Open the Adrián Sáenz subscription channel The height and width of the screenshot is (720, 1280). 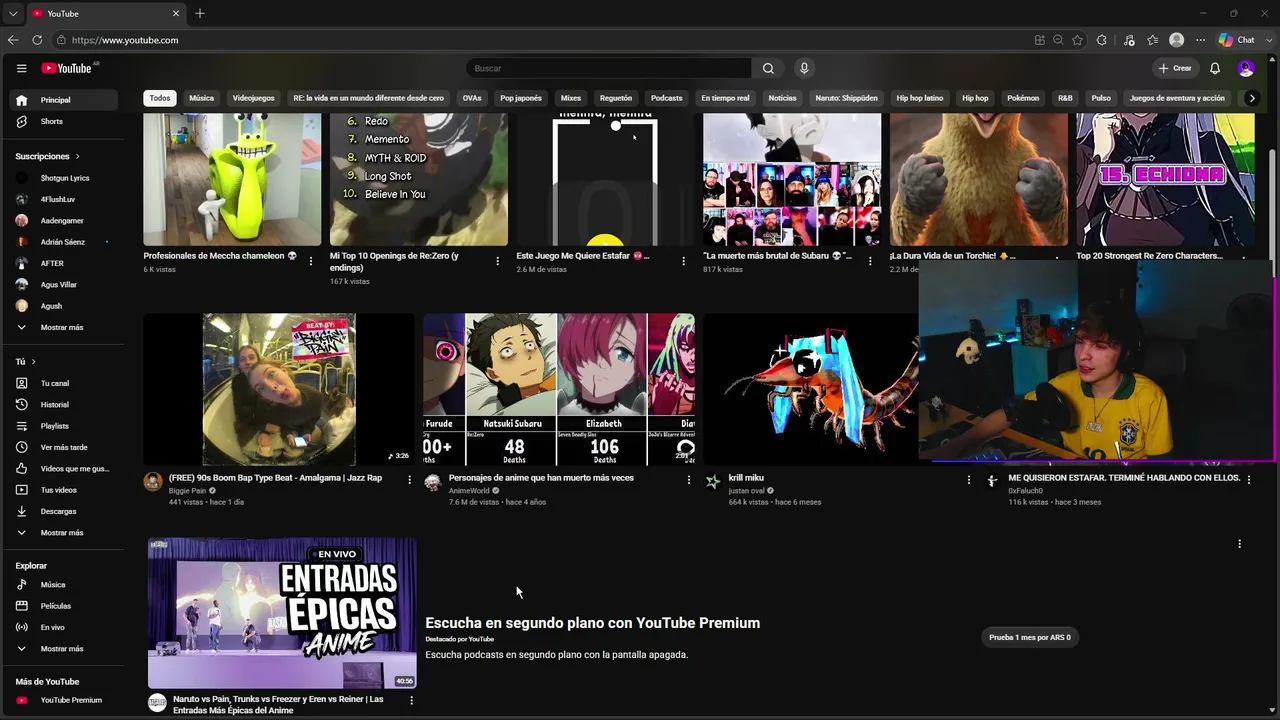[65, 242]
